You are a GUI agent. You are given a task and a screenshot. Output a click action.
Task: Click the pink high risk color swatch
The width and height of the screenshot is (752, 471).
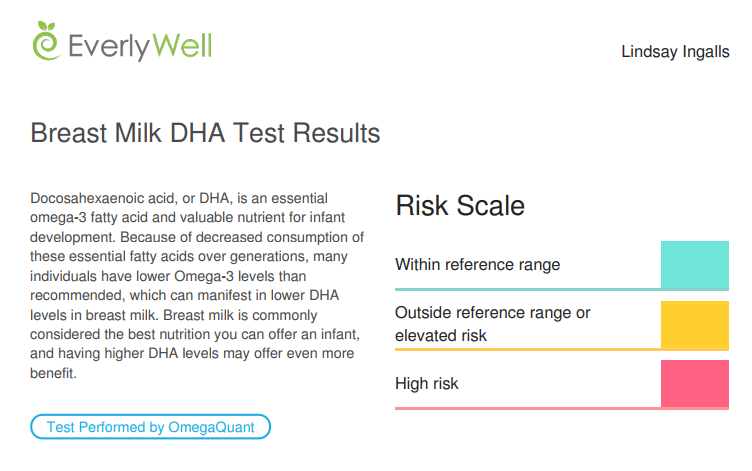[x=694, y=383]
